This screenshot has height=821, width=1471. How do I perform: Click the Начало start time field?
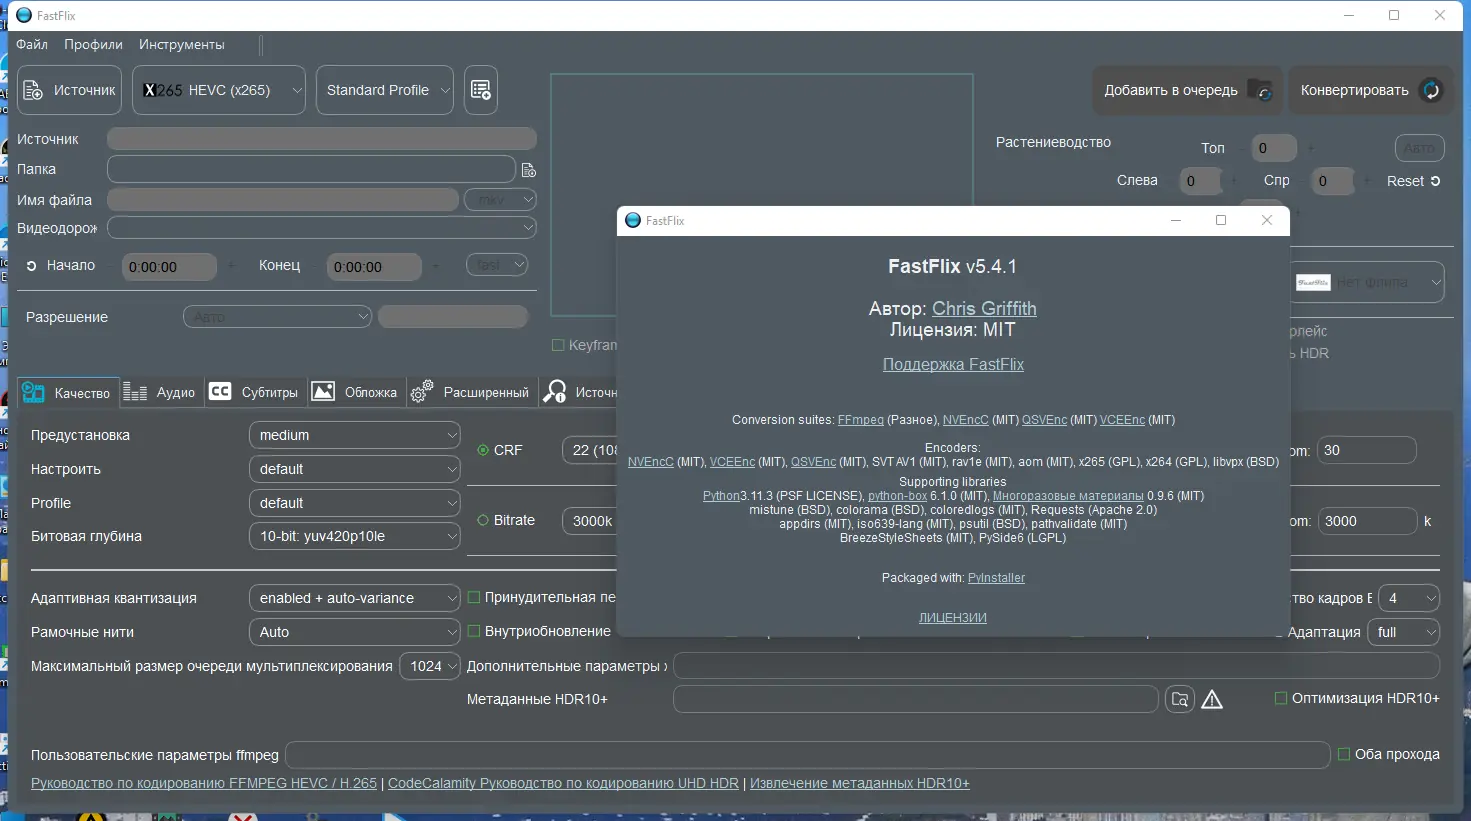(x=169, y=267)
